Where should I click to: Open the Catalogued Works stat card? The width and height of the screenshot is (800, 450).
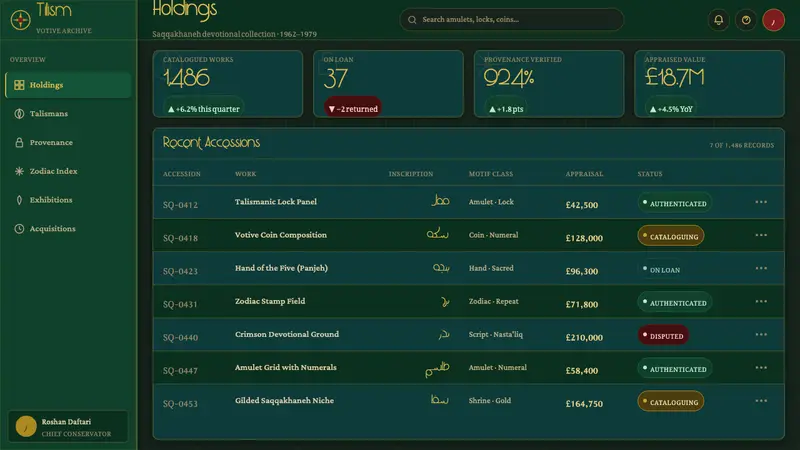pos(228,84)
